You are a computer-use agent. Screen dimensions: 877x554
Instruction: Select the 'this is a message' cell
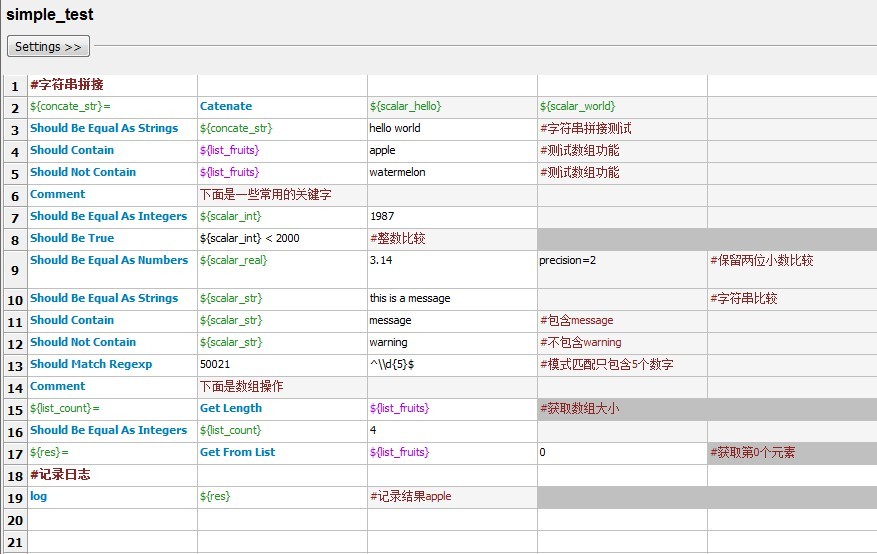pos(452,299)
